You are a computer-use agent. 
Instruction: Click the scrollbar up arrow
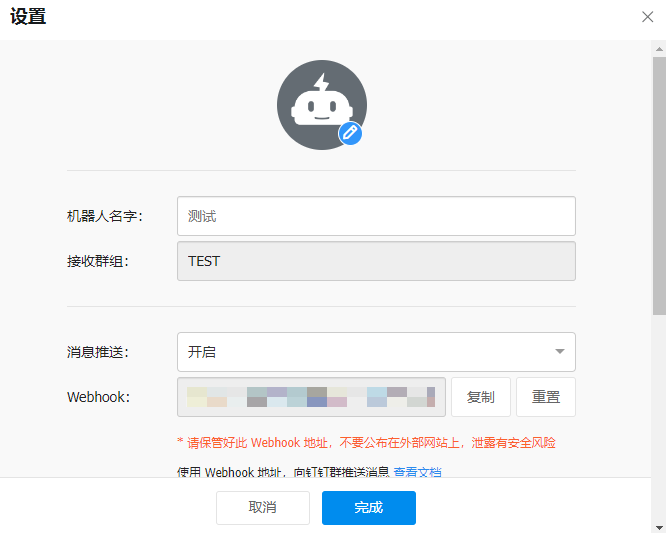[x=659, y=47]
